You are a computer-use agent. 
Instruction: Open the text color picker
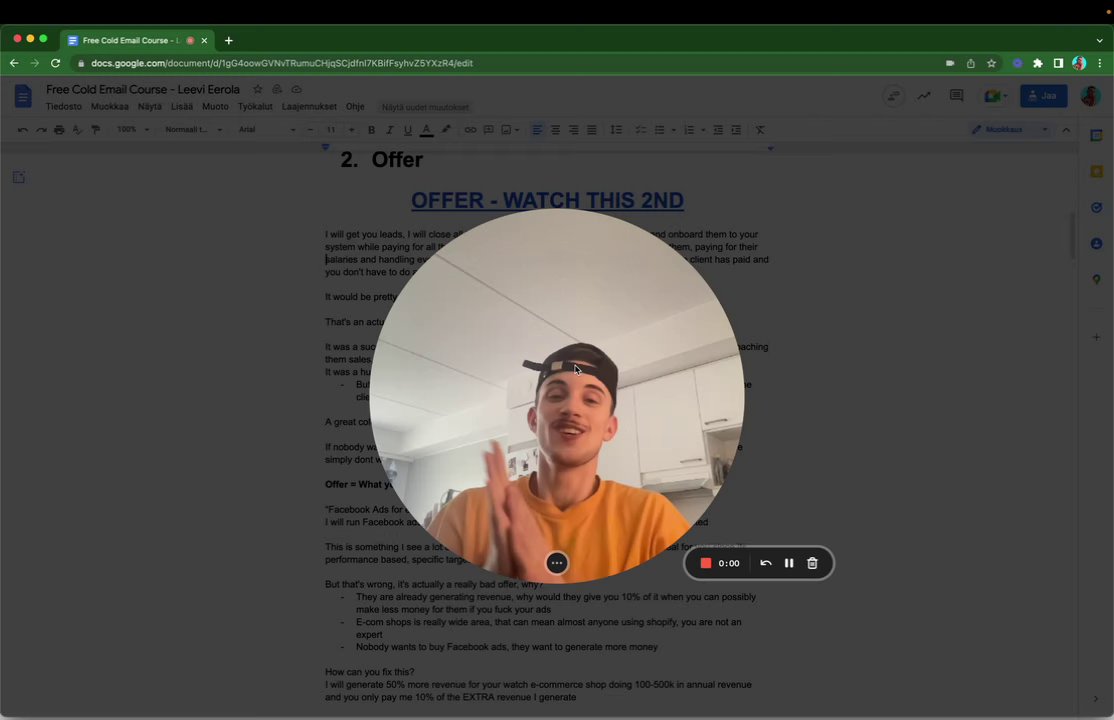point(426,130)
